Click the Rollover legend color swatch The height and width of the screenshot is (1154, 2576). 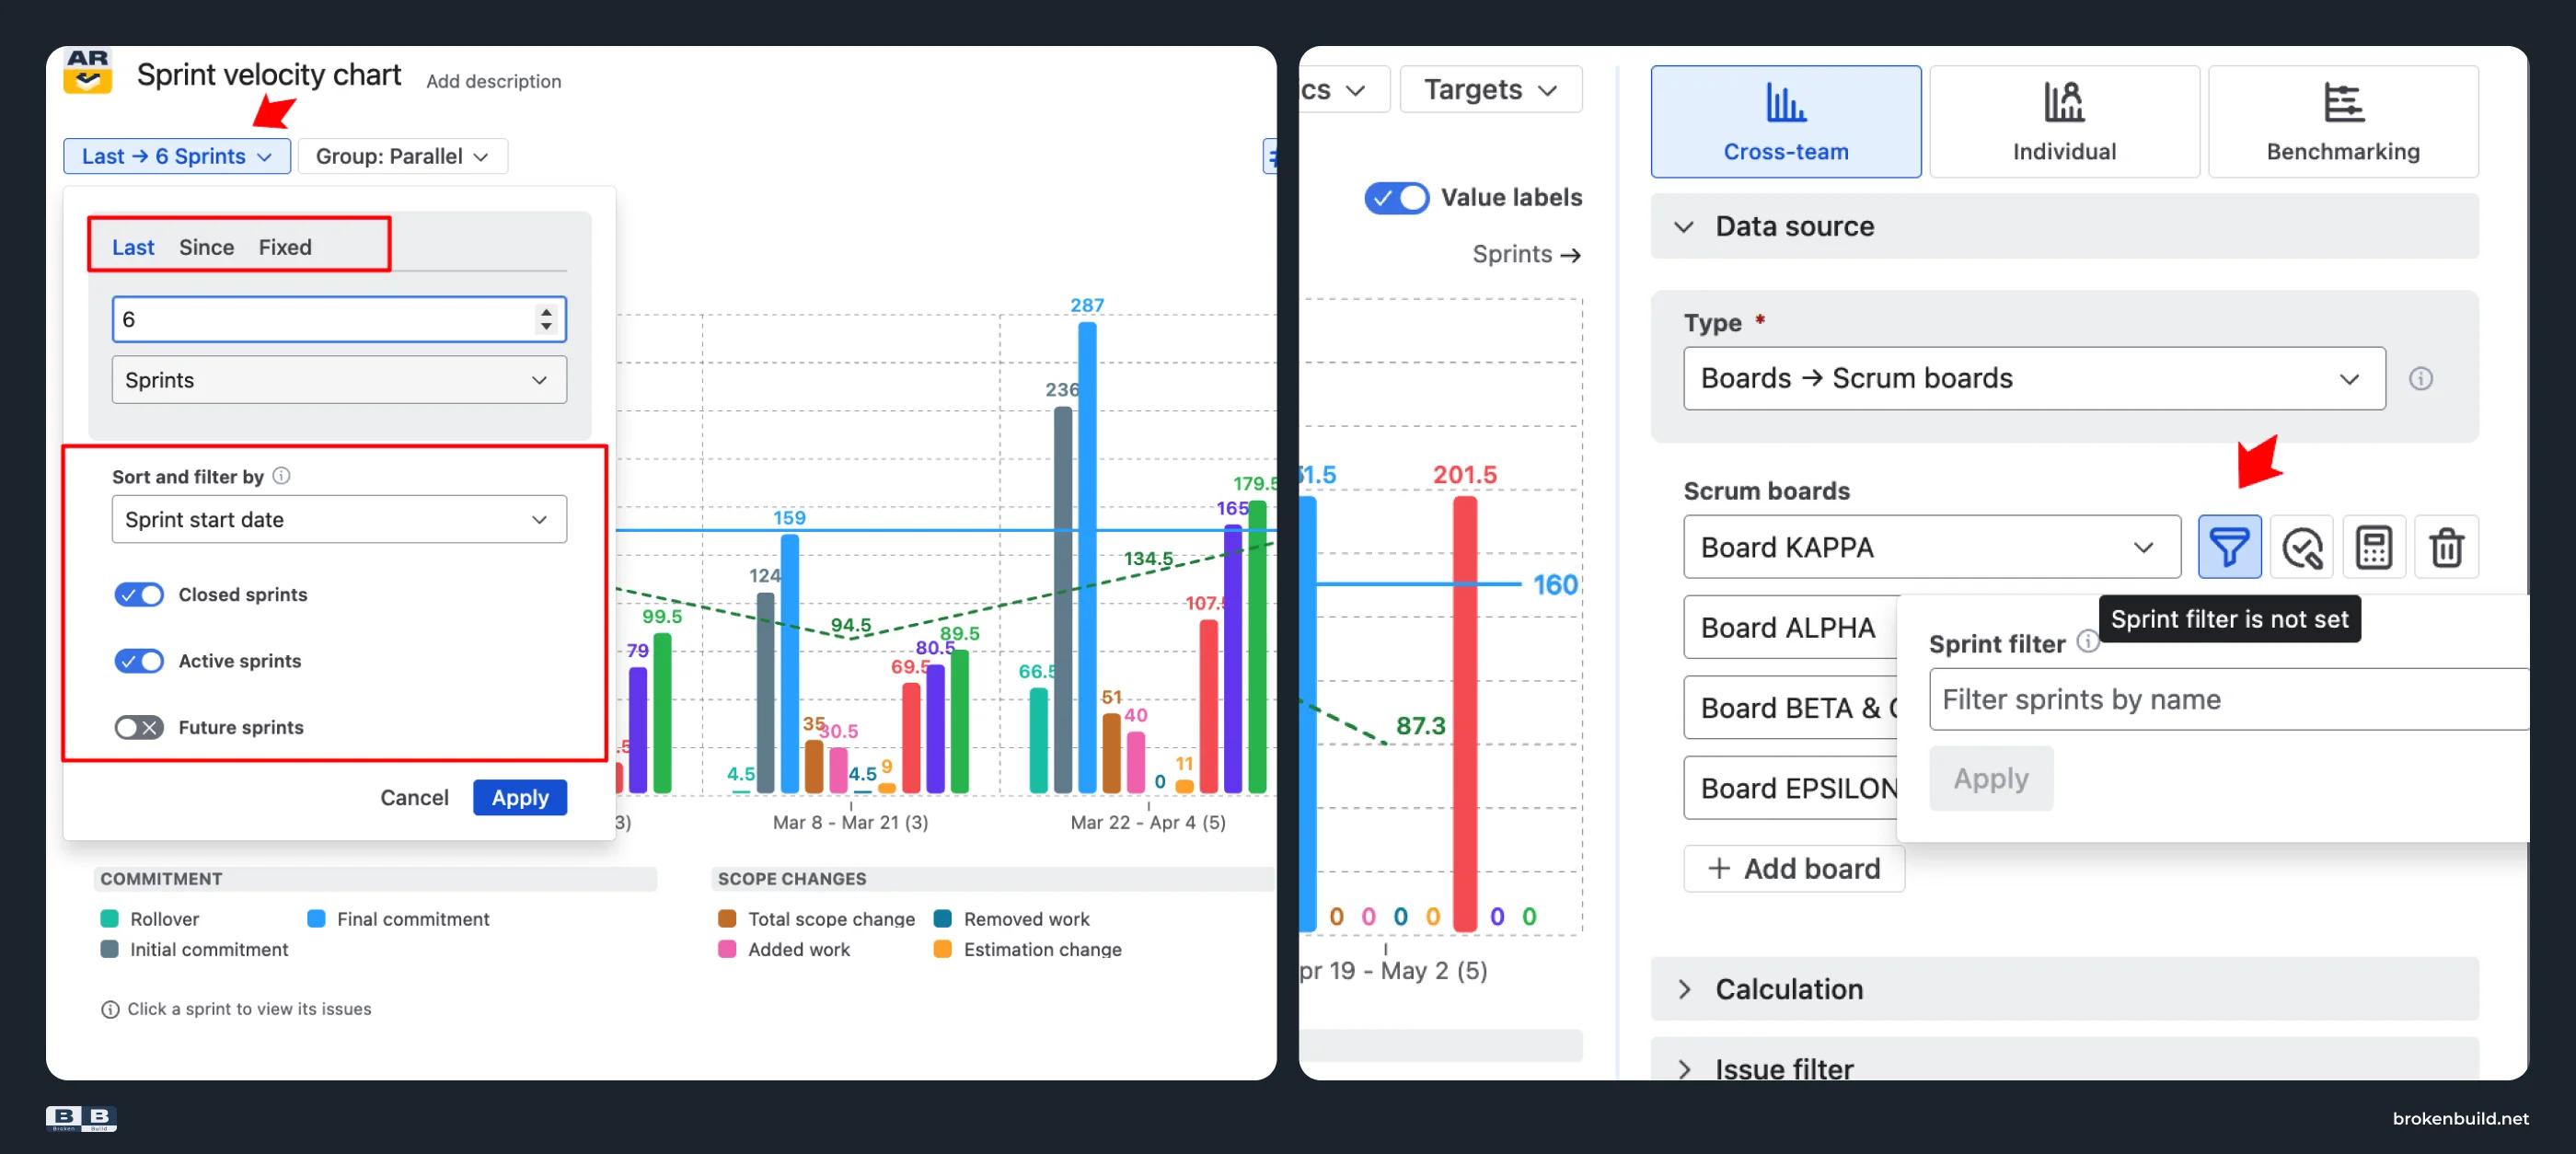pyautogui.click(x=109, y=918)
